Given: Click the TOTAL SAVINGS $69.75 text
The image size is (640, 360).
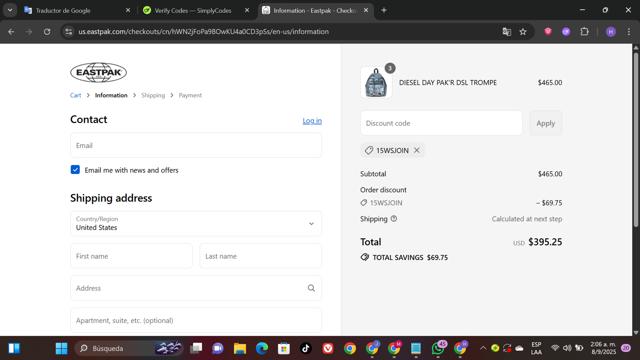Looking at the screenshot, I should pos(410,258).
